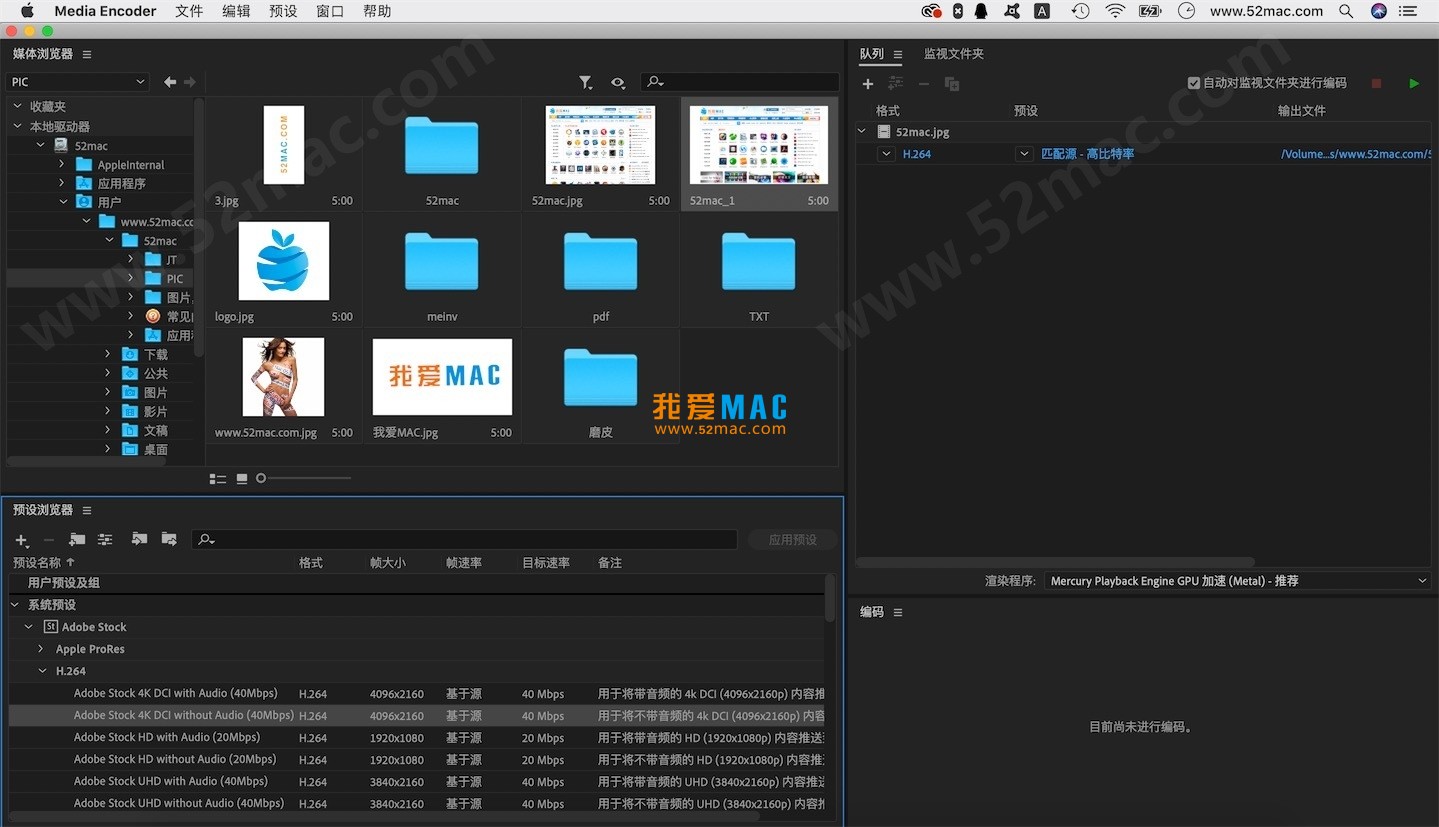The image size is (1439, 827).
Task: Select the 队列 tab
Action: point(872,54)
